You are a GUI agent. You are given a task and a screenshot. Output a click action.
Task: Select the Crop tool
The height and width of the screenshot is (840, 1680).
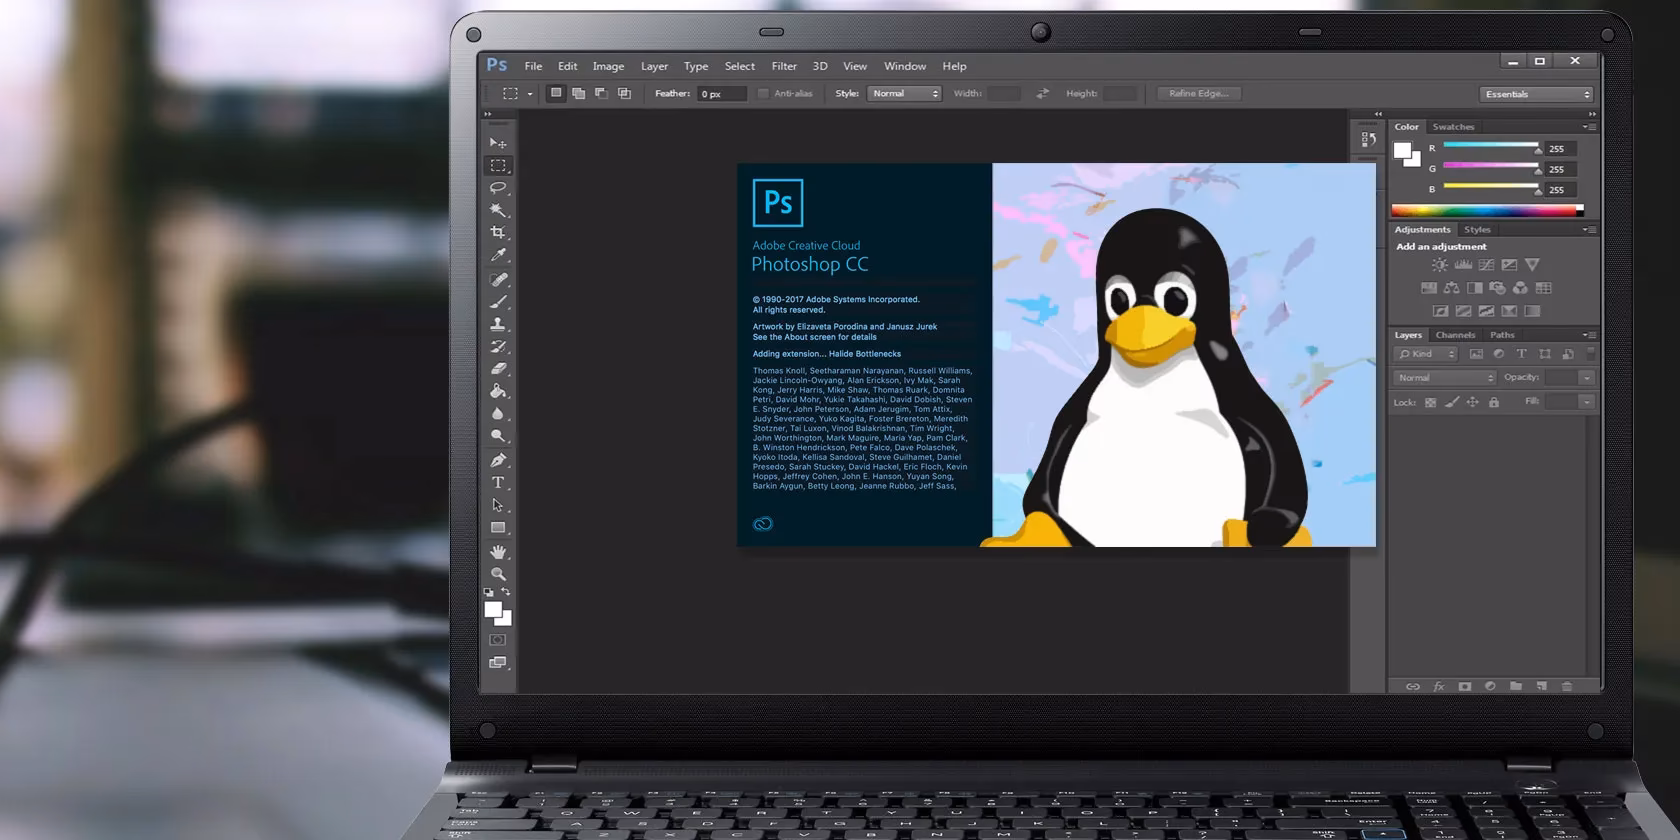498,232
